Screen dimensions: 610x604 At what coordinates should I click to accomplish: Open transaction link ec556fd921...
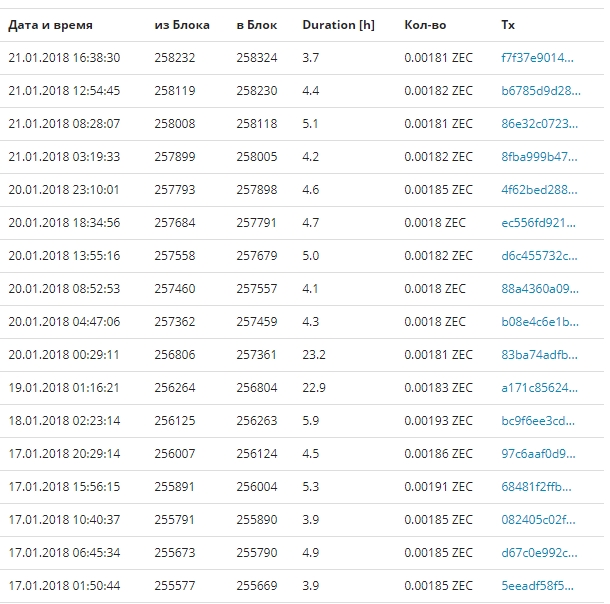coord(538,223)
